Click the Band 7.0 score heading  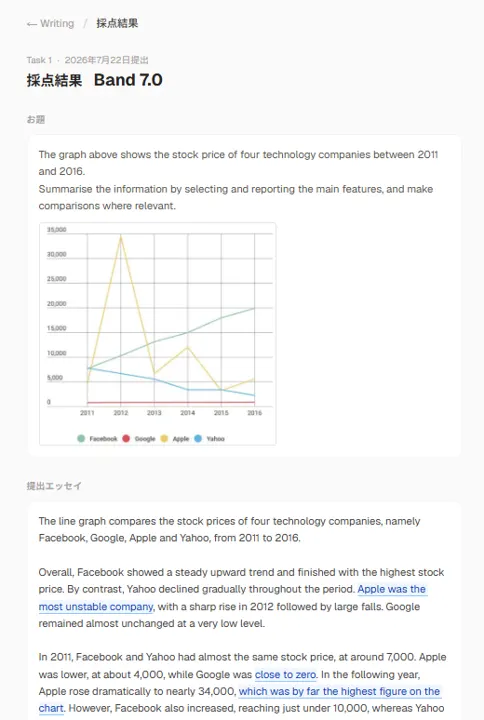click(x=128, y=80)
